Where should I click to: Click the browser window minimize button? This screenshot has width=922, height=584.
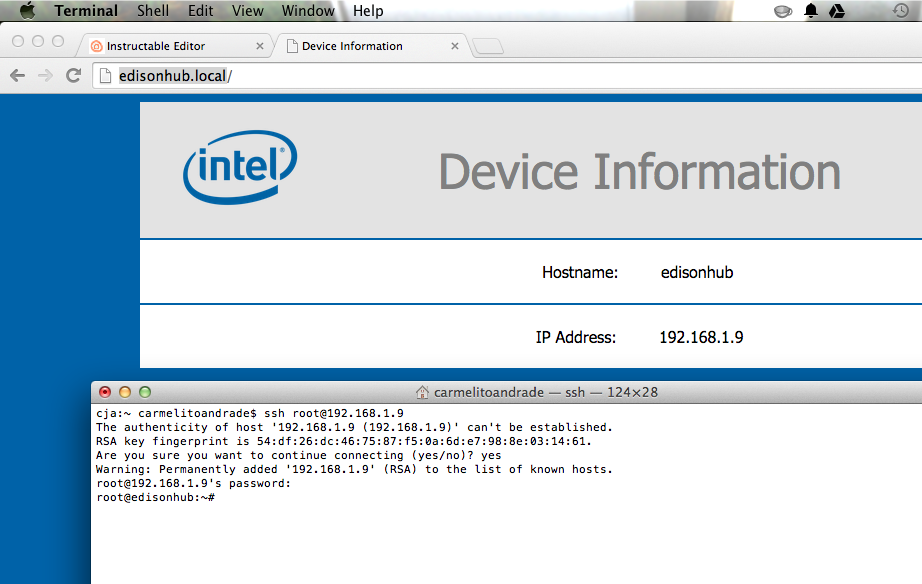[38, 41]
